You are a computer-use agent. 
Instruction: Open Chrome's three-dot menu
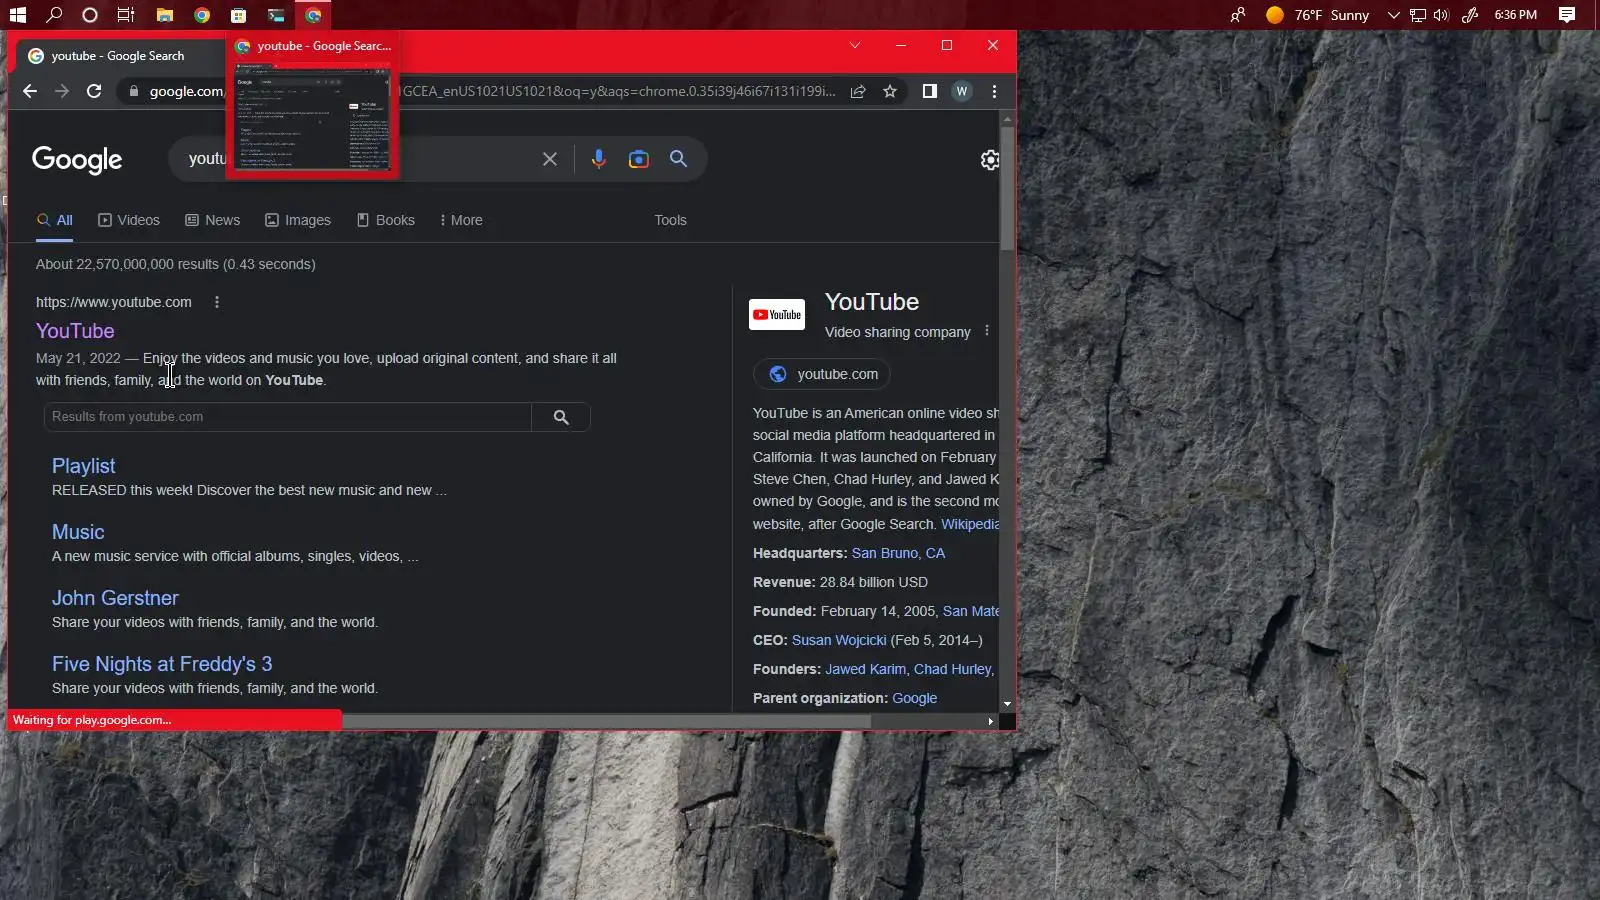click(x=994, y=91)
